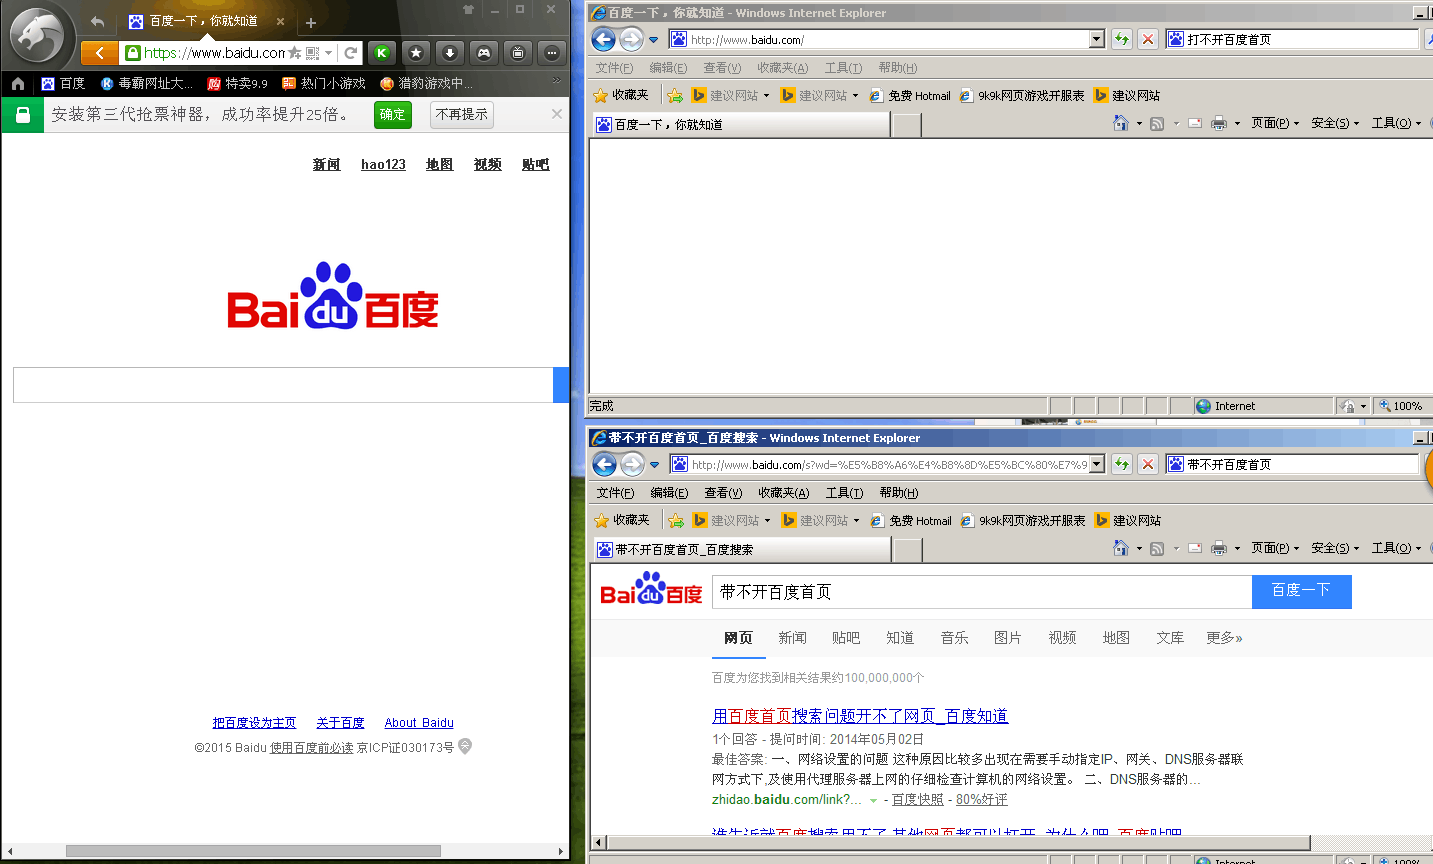Click Refresh in the 百度一下 IE window
The image size is (1433, 864).
click(x=1122, y=39)
